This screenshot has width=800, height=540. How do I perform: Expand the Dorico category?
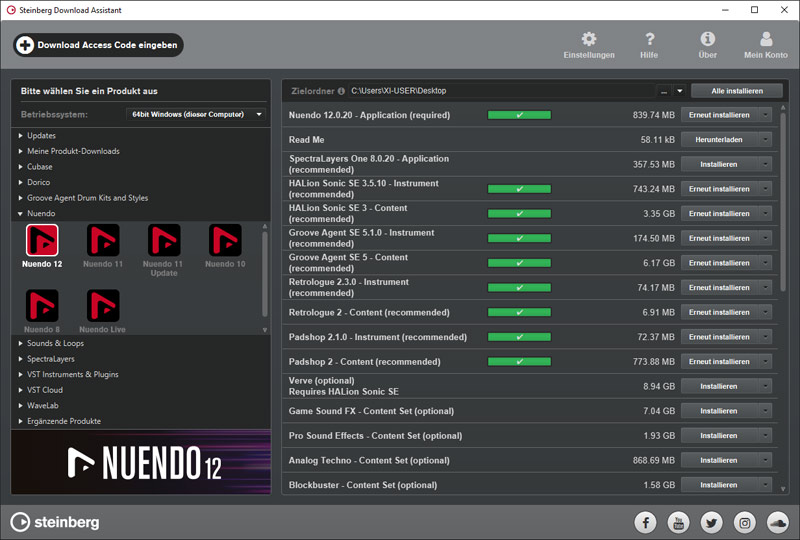pyautogui.click(x=20, y=182)
